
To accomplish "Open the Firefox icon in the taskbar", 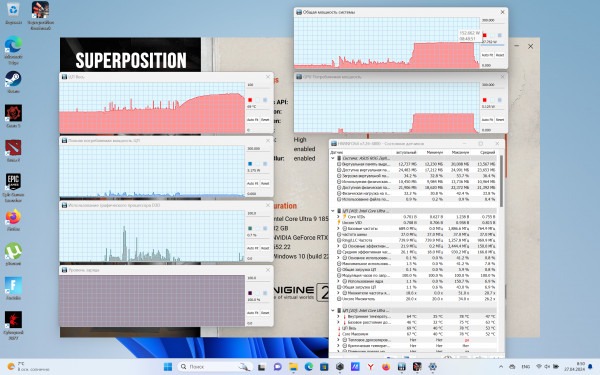I will [386, 367].
